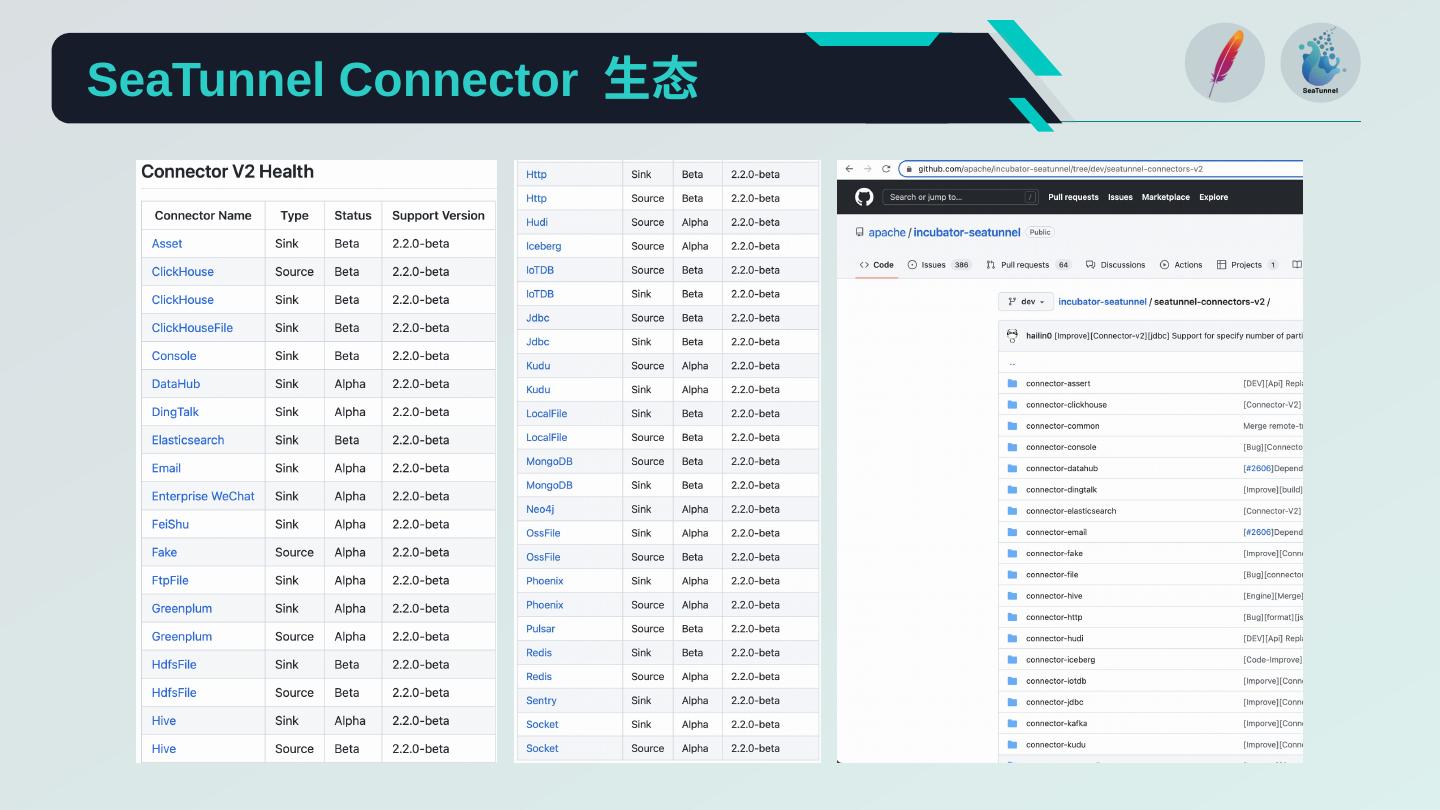This screenshot has height=810, width=1440.
Task: Open the DataHub connector link
Action: coord(176,383)
